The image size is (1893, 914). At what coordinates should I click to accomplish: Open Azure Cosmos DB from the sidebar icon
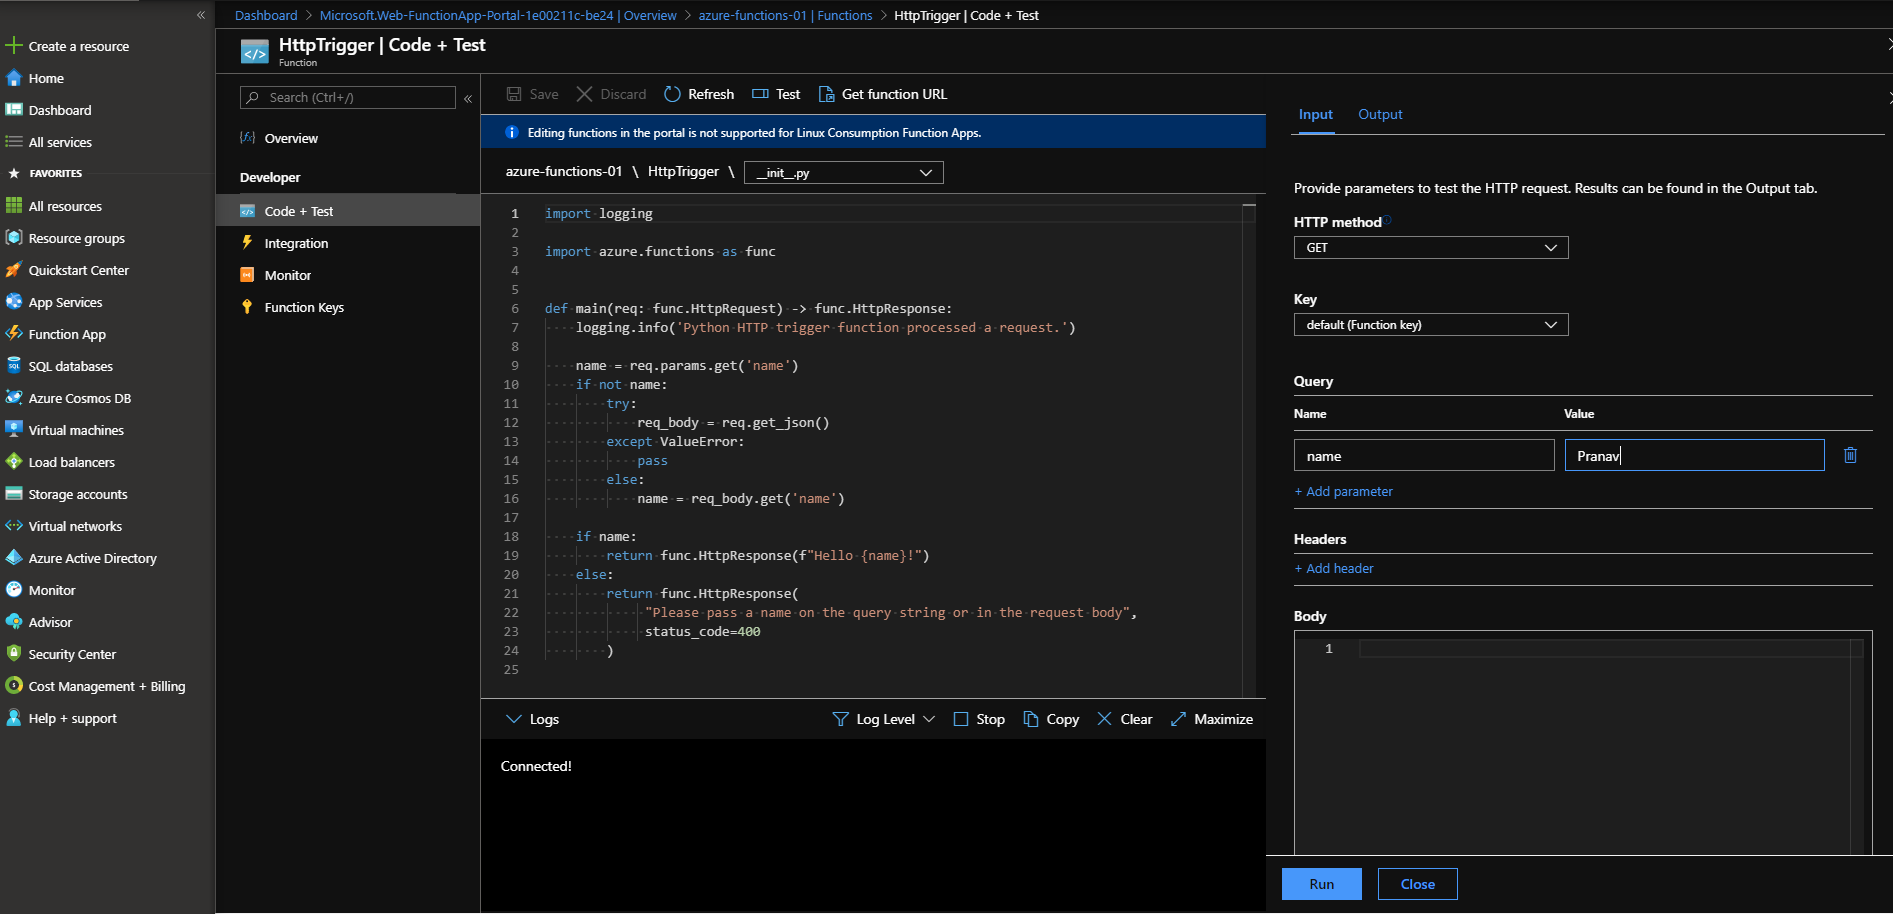click(14, 398)
